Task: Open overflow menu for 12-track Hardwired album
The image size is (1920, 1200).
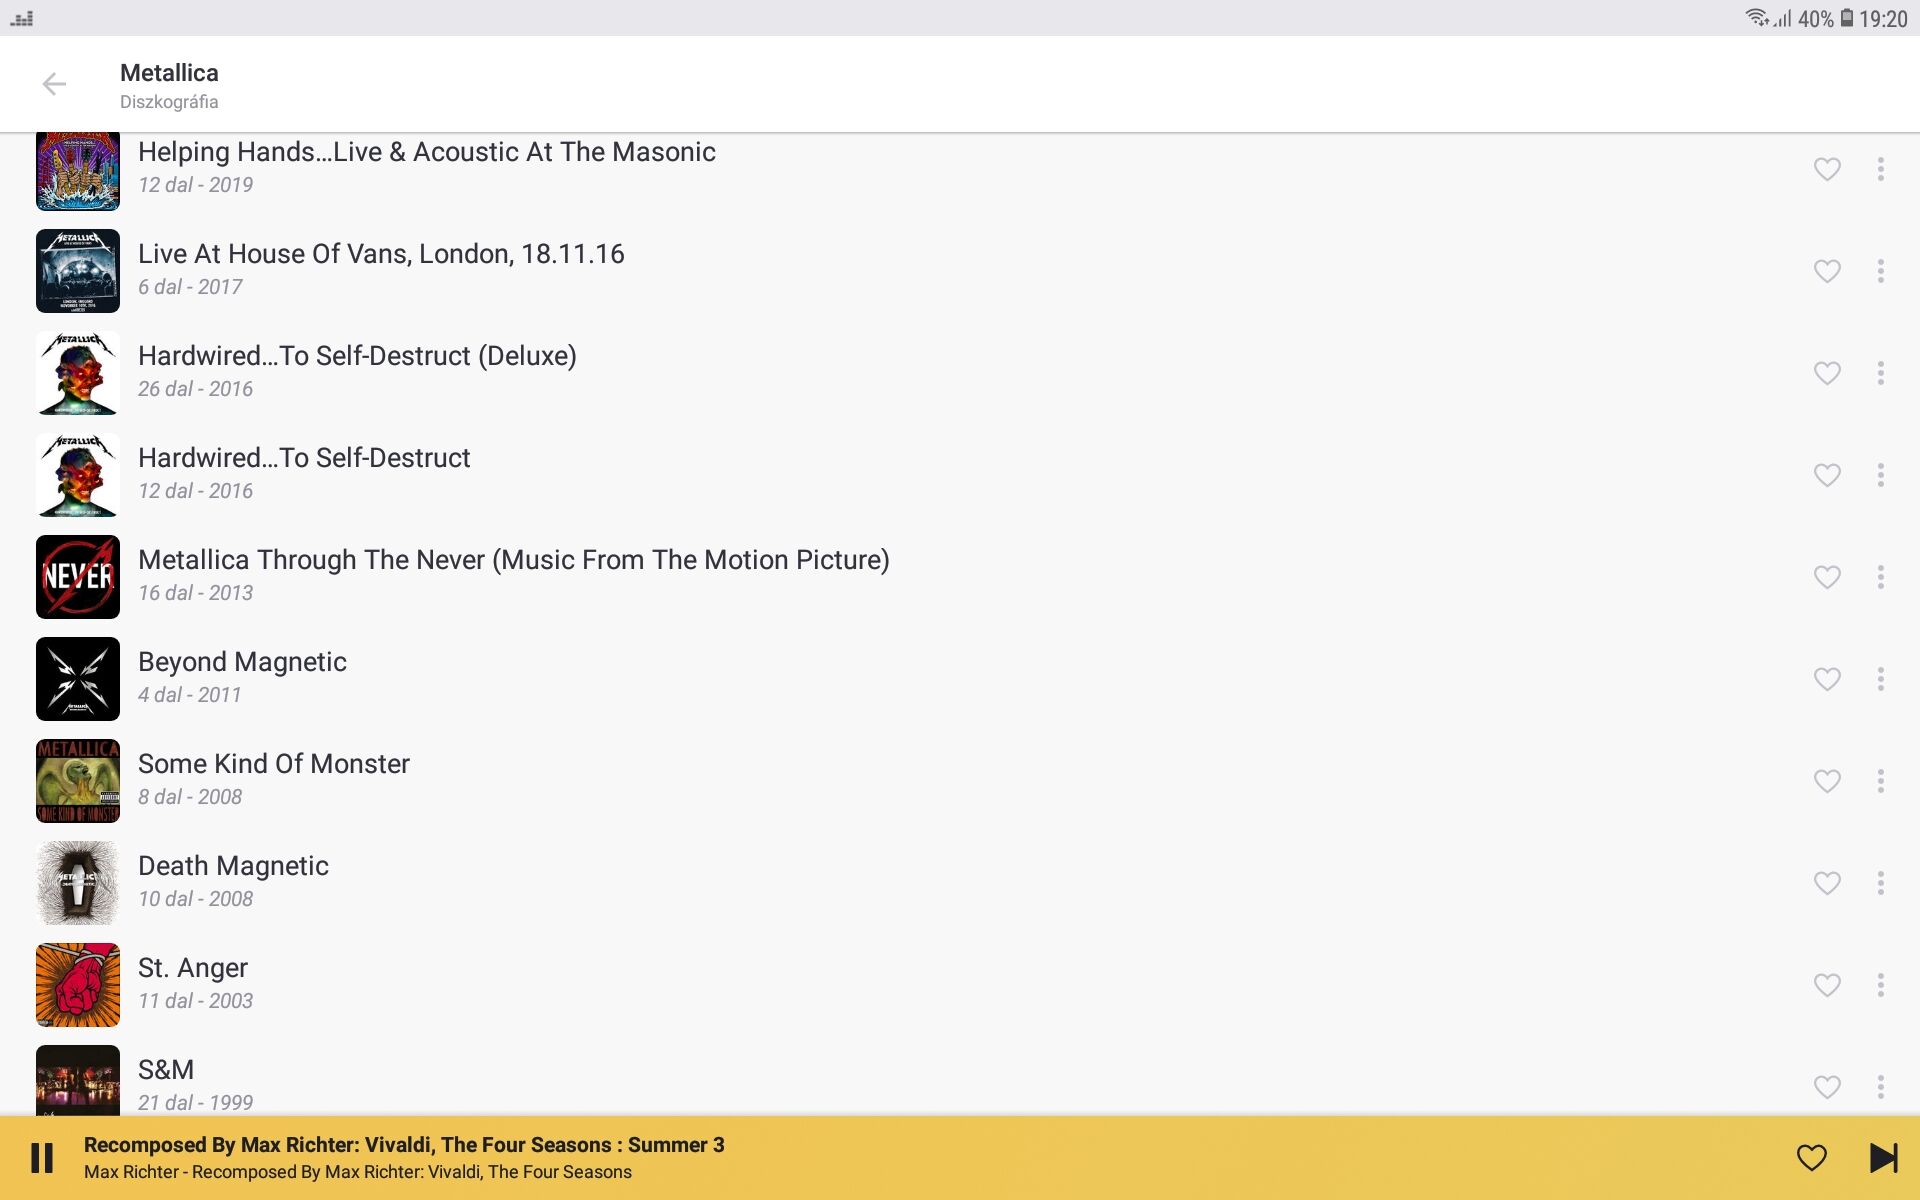Action: coord(1881,475)
